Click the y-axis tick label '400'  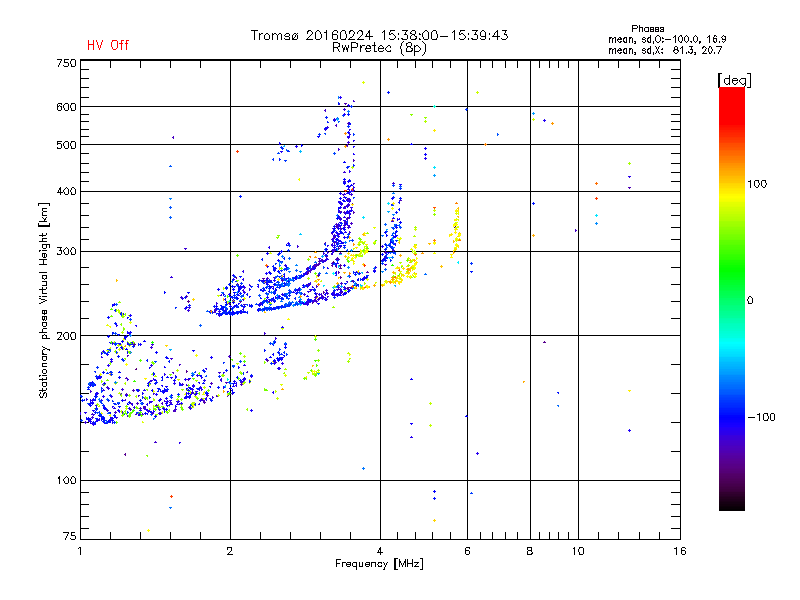[x=66, y=191]
